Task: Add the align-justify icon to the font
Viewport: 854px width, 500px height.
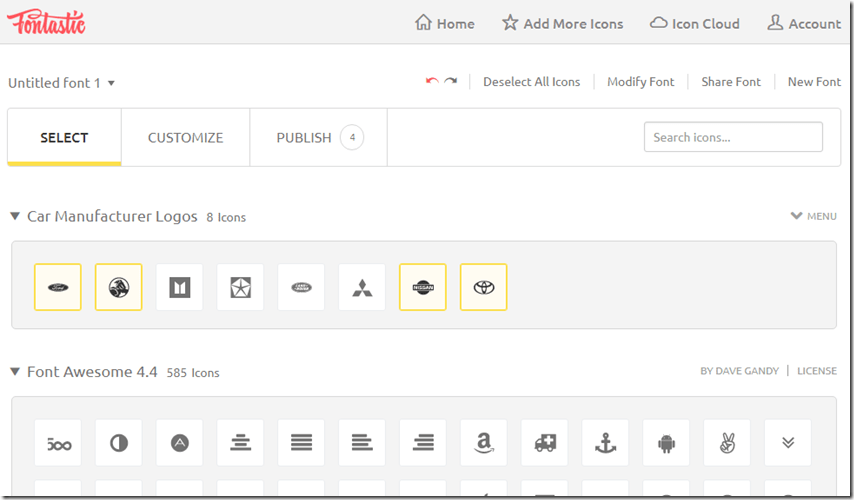Action: tap(301, 443)
